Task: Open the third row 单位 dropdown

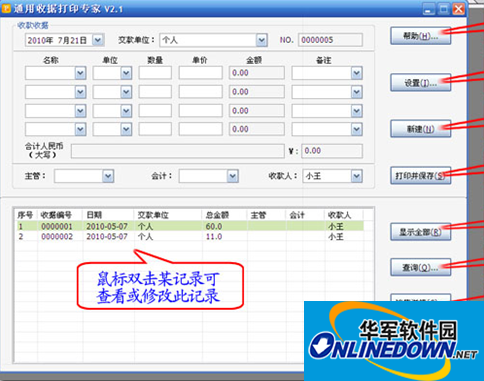Action: [126, 111]
